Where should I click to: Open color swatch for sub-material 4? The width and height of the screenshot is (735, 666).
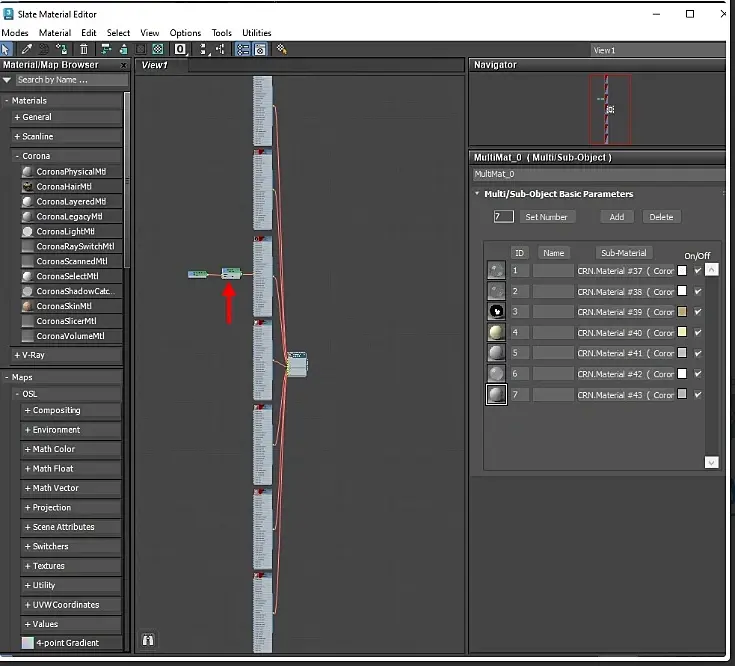point(682,332)
